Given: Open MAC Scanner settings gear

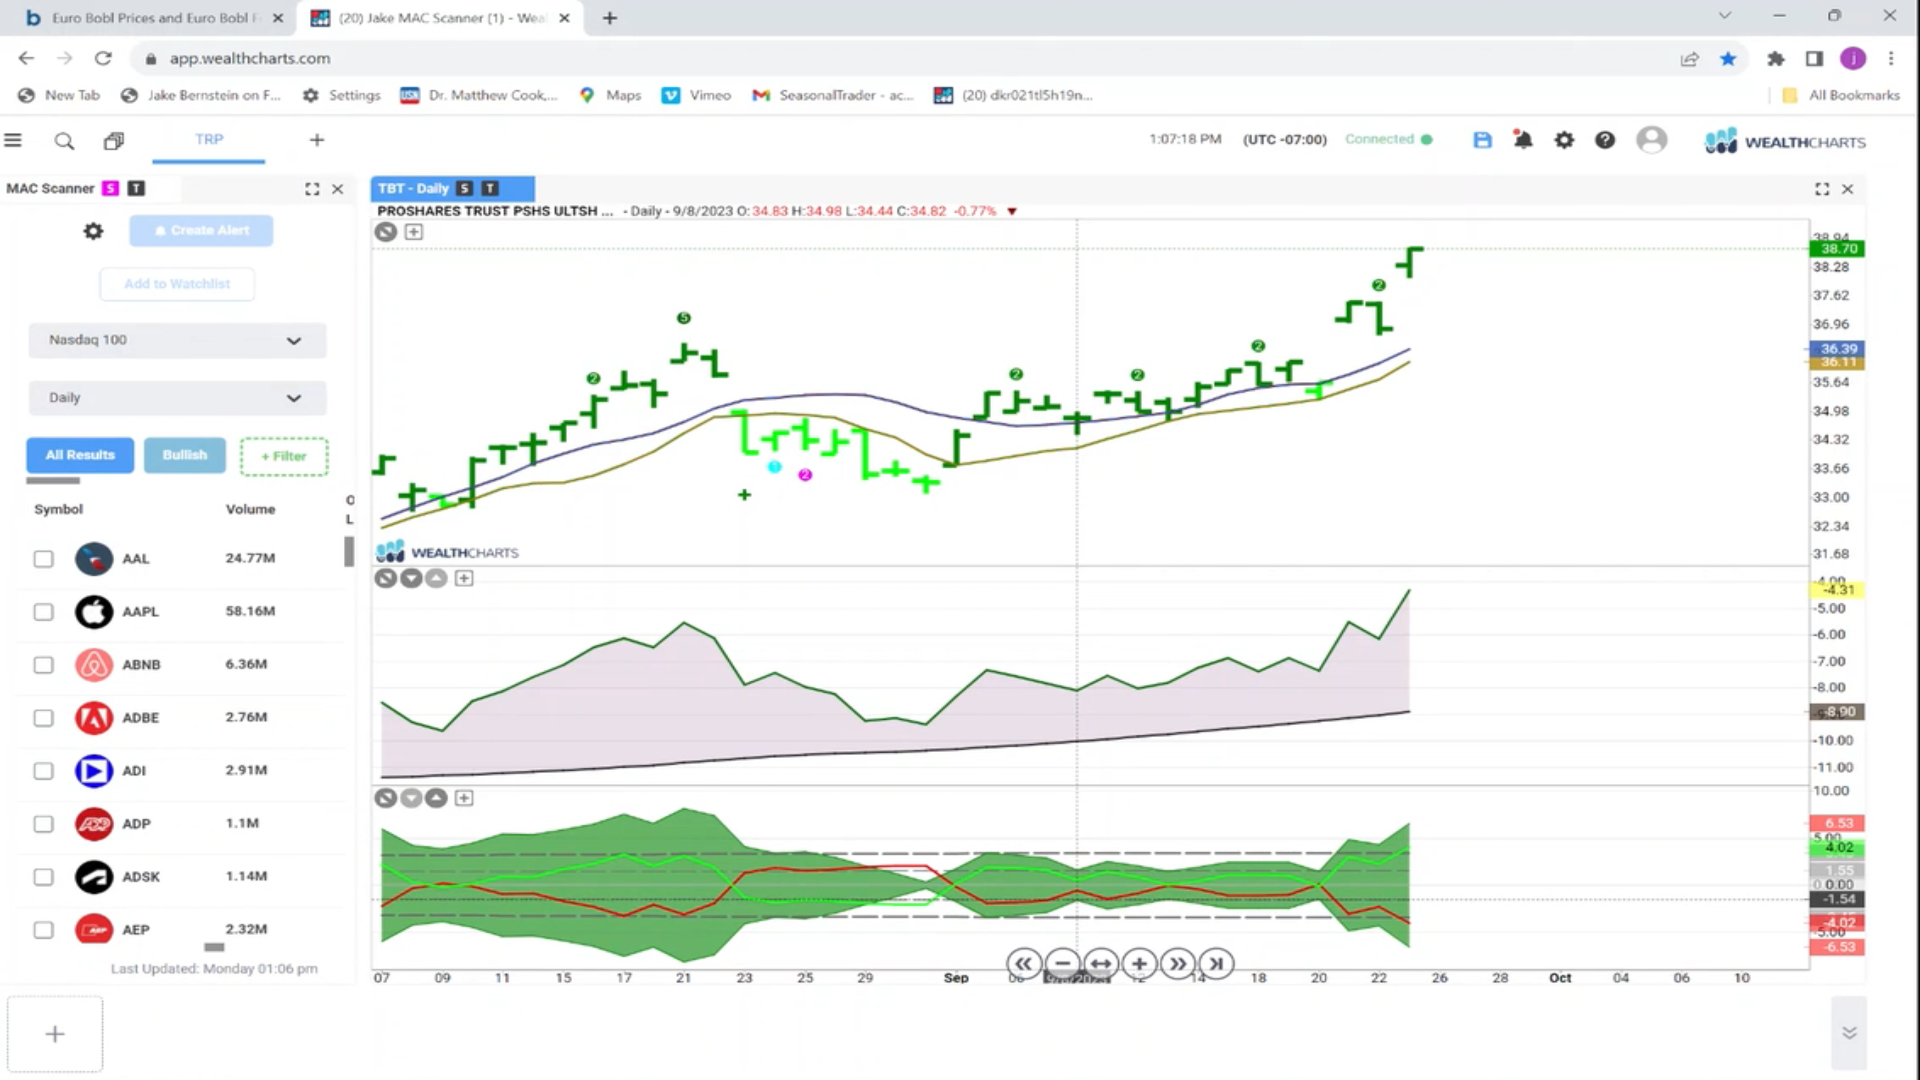Looking at the screenshot, I should [x=93, y=231].
